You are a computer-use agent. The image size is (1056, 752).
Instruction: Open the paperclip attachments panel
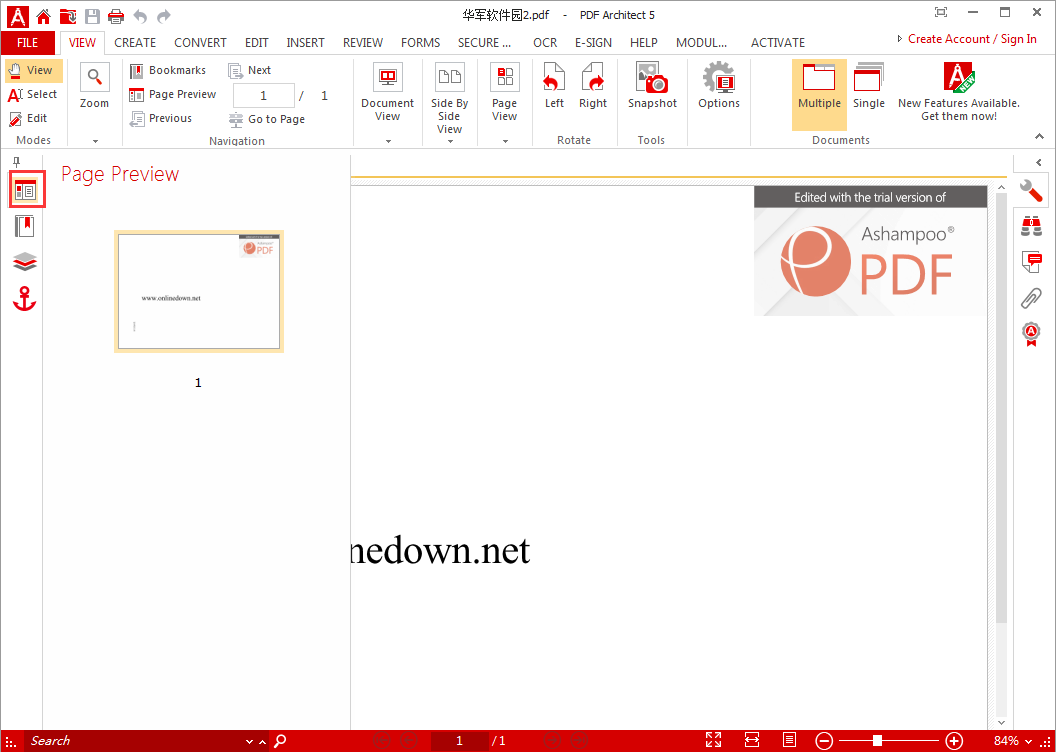(1031, 297)
